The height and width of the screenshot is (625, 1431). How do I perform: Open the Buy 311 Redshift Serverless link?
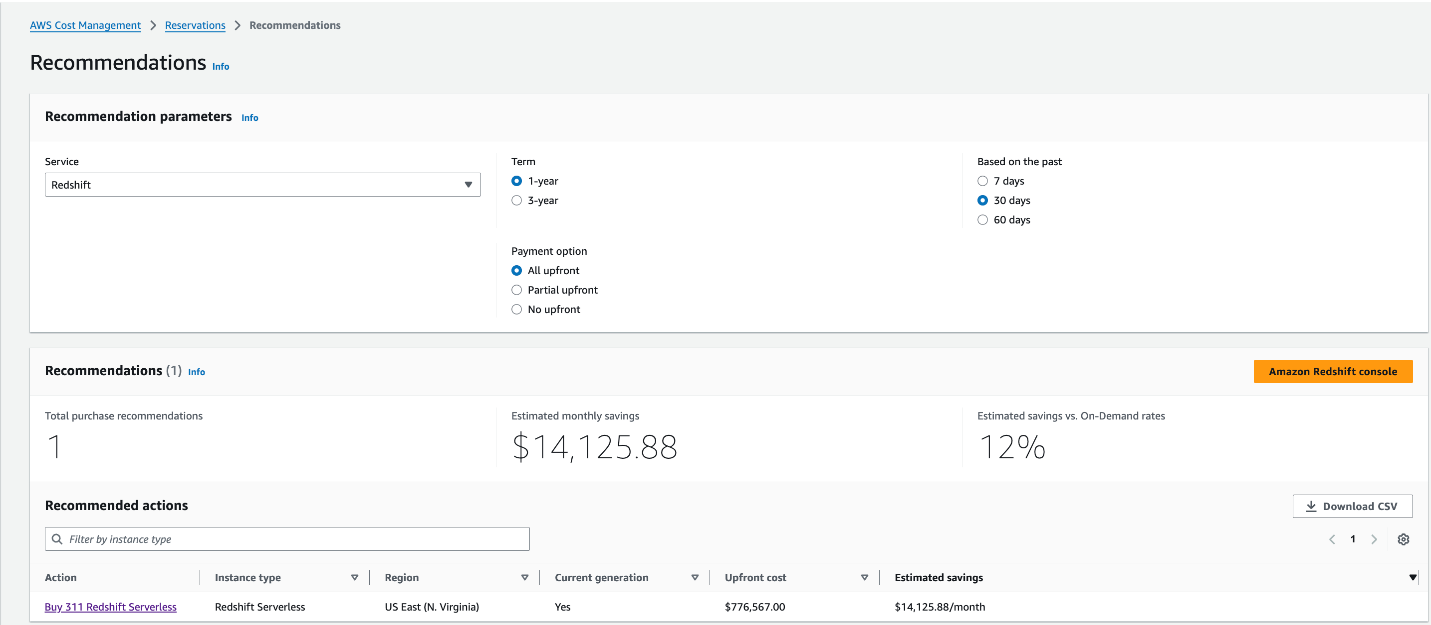pos(111,607)
